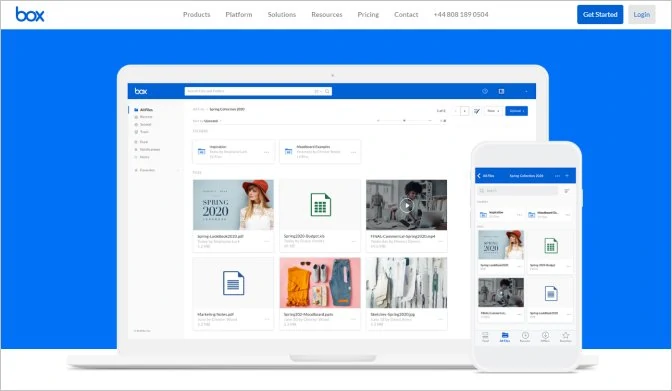The height and width of the screenshot is (391, 672).
Task: Open the New dropdown on the laptop
Action: click(x=494, y=111)
